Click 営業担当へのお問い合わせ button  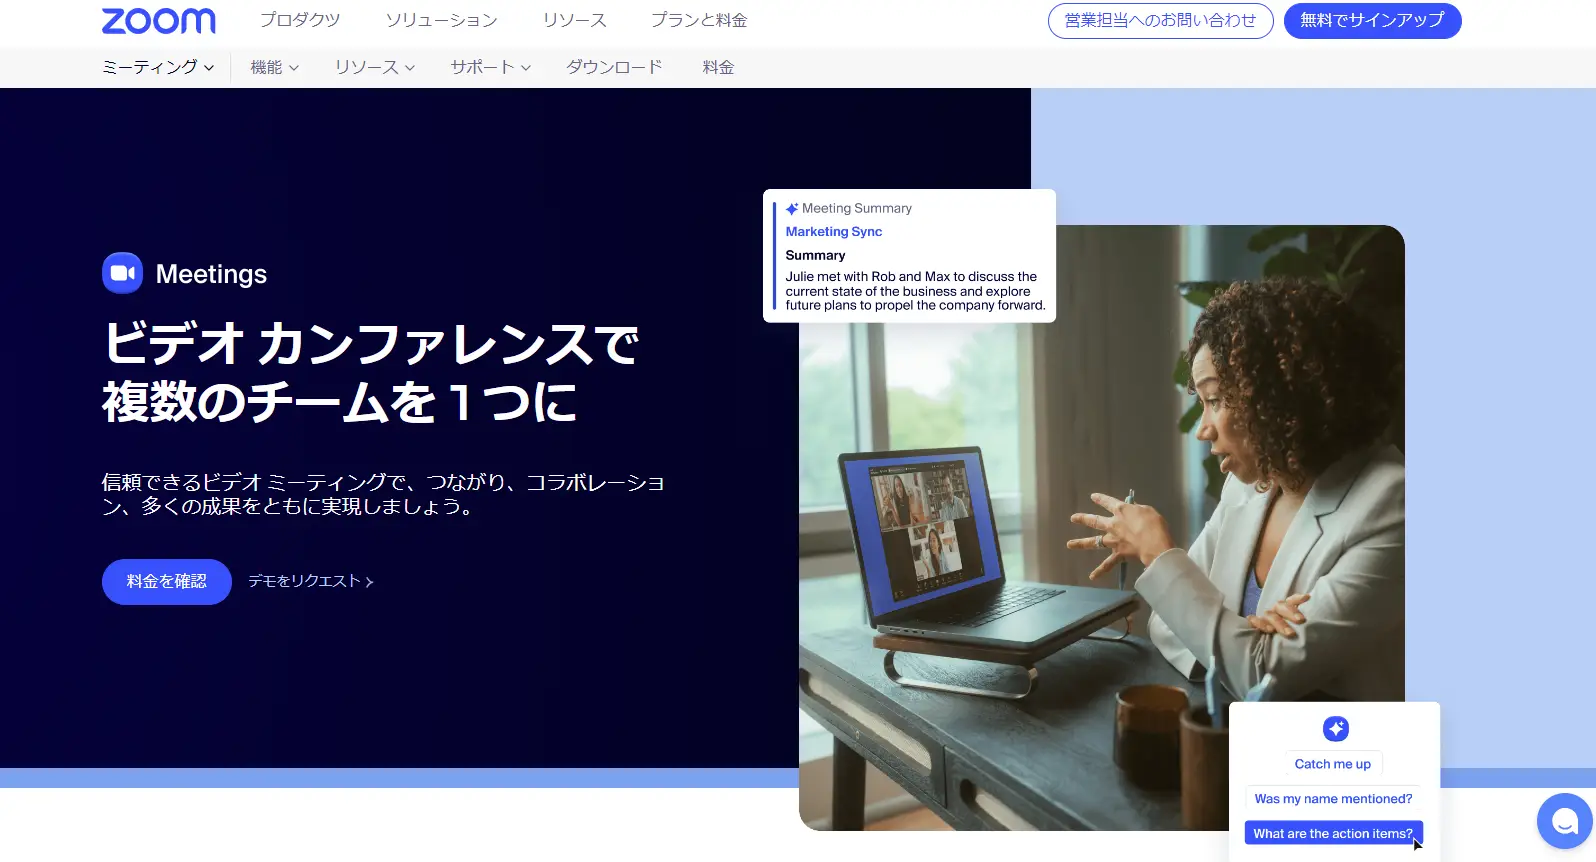click(1160, 21)
